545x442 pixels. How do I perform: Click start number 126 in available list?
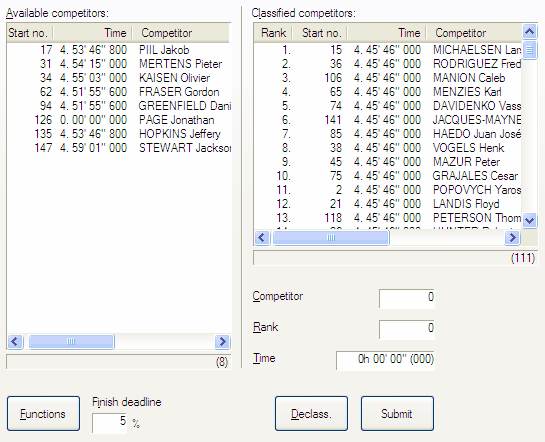pyautogui.click(x=43, y=120)
